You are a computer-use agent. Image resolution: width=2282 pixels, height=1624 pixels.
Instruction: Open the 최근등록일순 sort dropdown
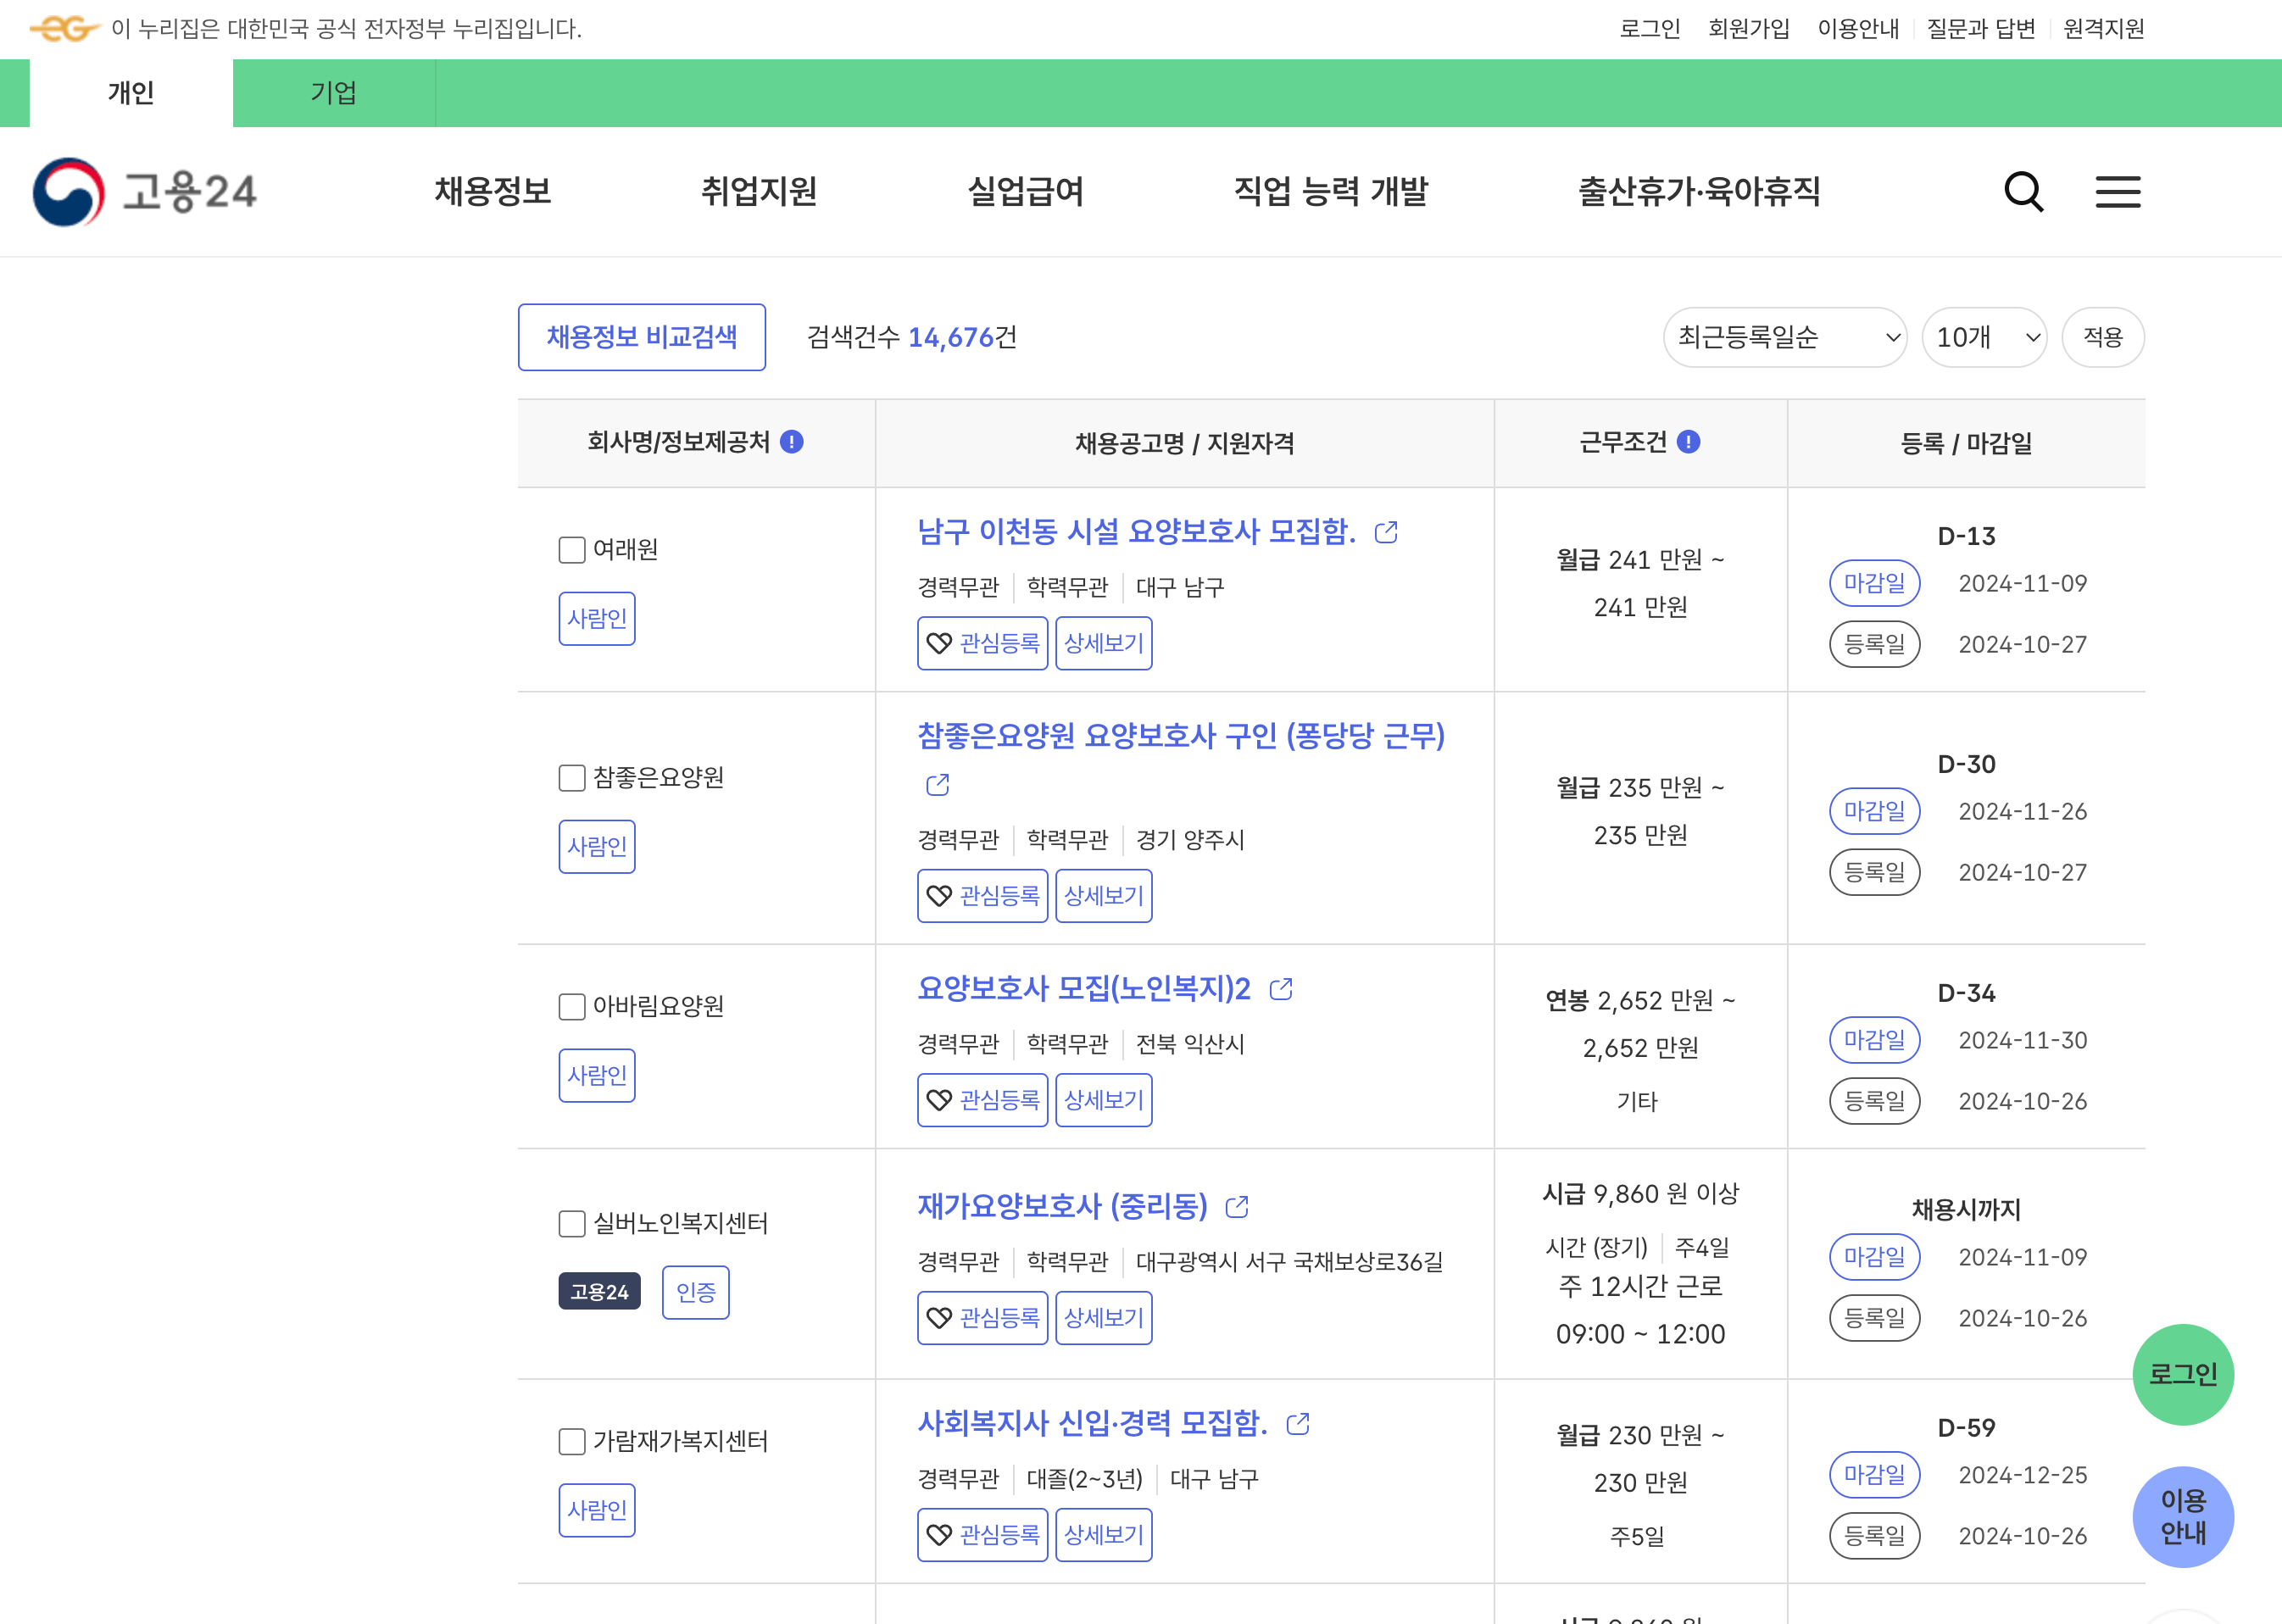(1786, 337)
